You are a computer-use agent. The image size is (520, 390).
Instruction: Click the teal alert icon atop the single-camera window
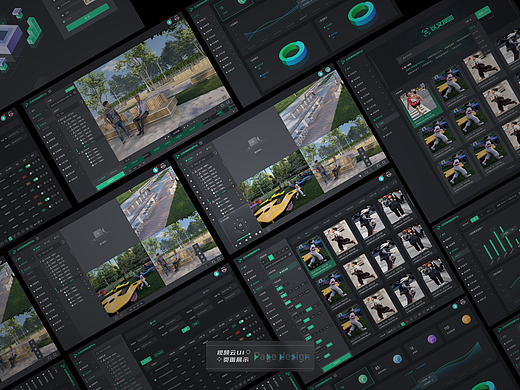coord(170,22)
